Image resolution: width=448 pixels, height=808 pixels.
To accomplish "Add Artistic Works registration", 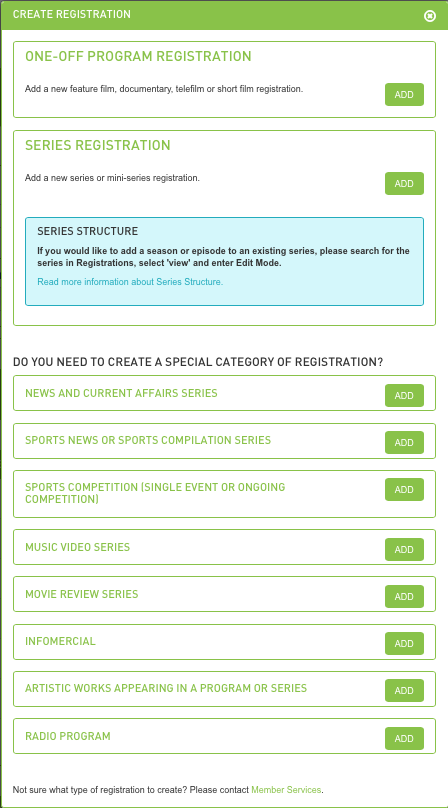I will pyautogui.click(x=404, y=691).
